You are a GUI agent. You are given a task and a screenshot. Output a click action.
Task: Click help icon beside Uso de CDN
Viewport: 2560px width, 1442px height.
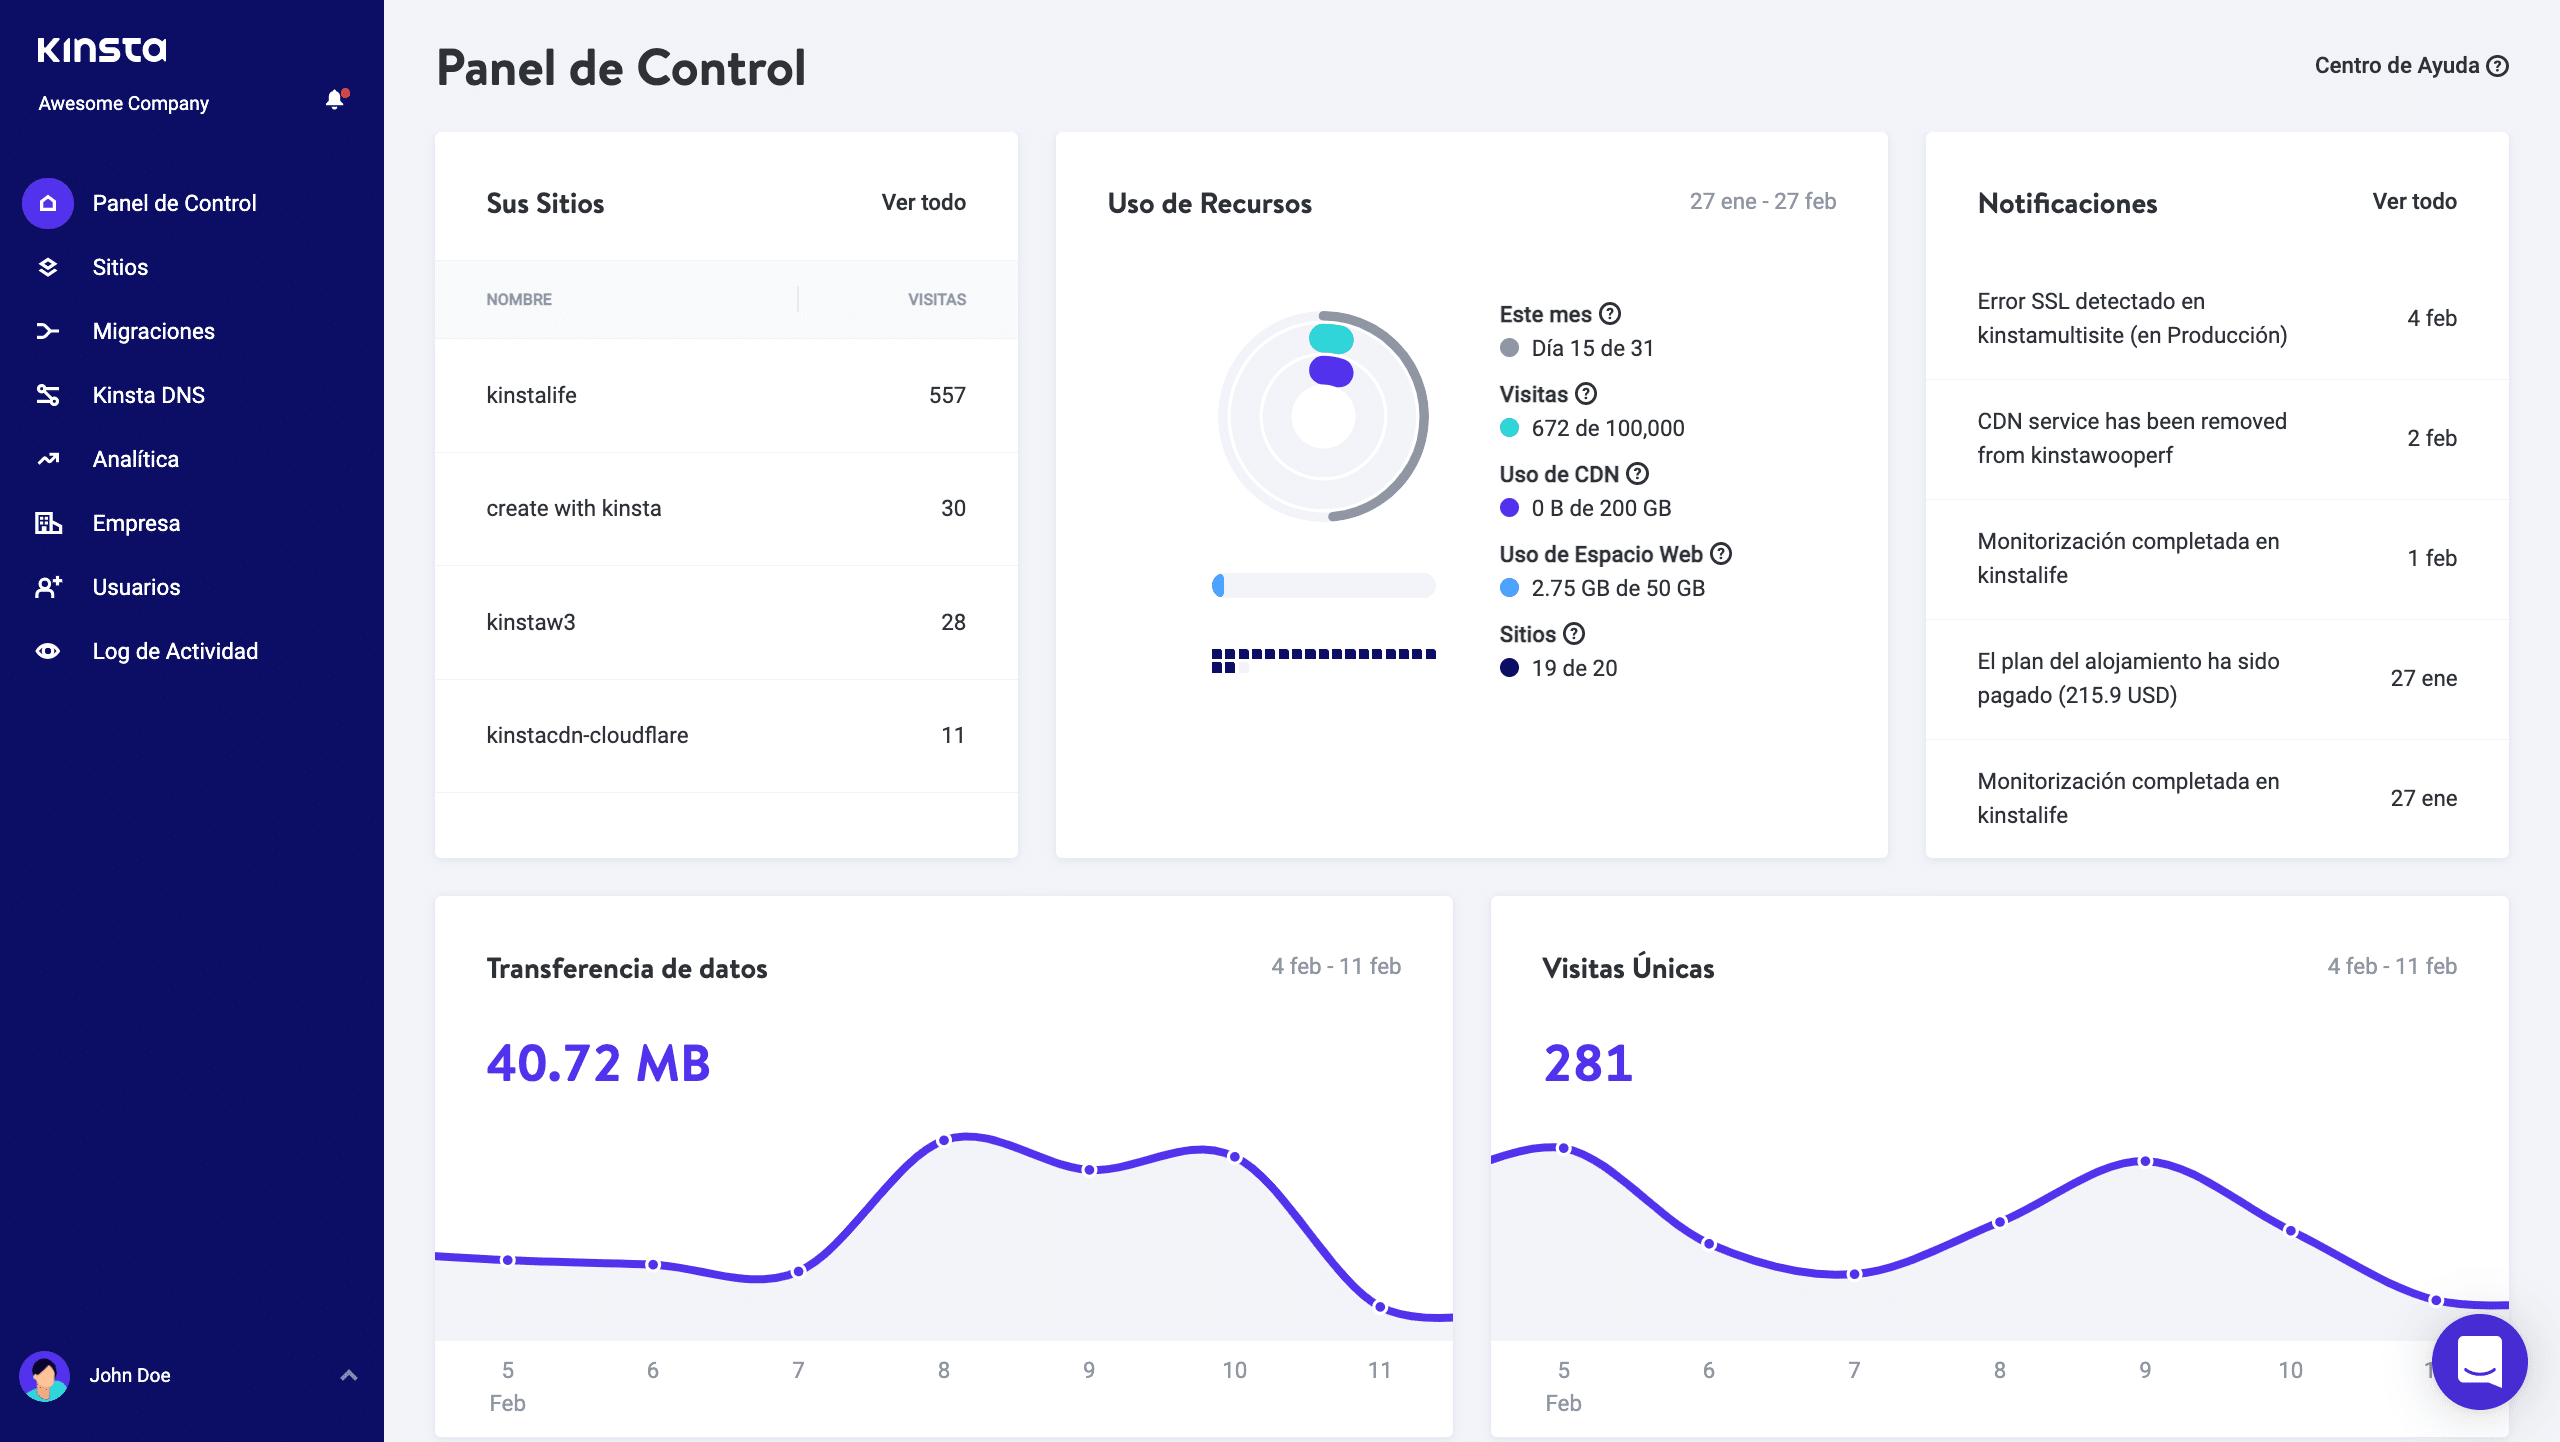[1637, 474]
